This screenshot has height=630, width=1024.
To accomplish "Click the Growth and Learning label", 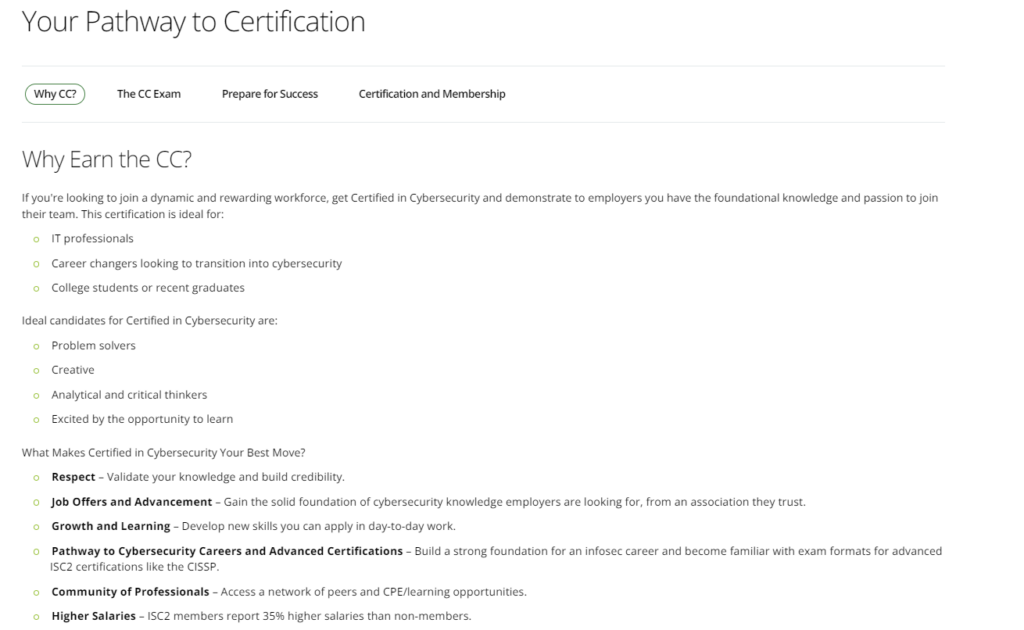I will point(110,526).
